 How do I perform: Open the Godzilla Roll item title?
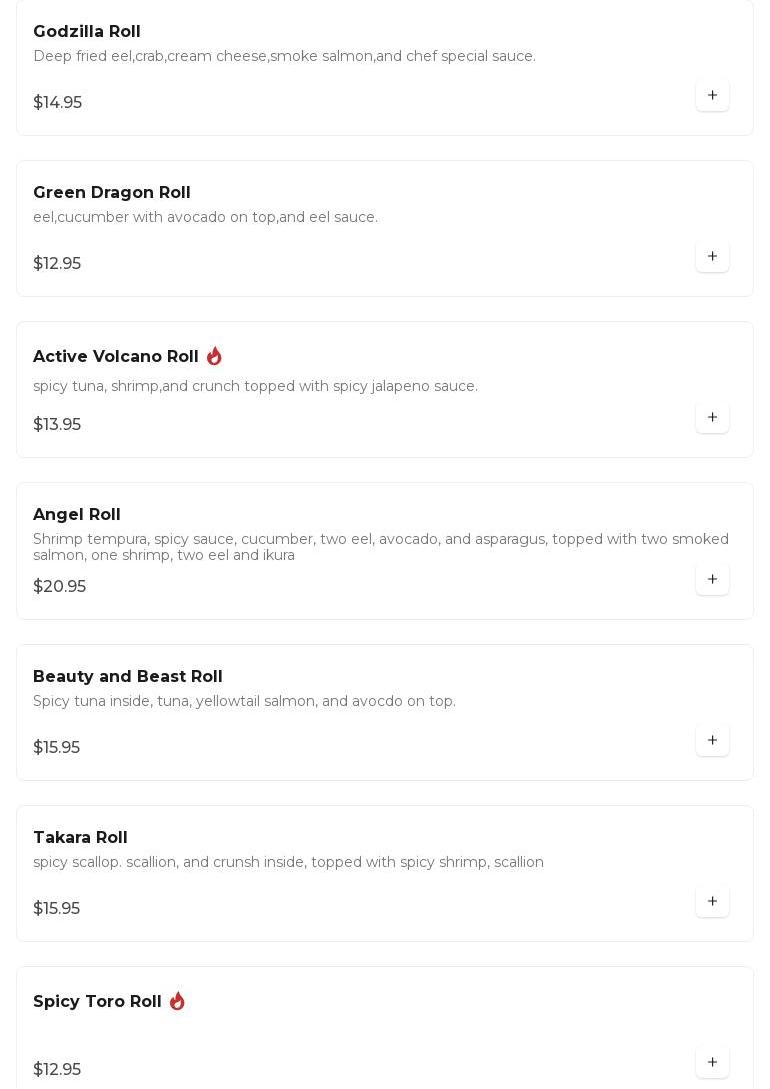[87, 32]
